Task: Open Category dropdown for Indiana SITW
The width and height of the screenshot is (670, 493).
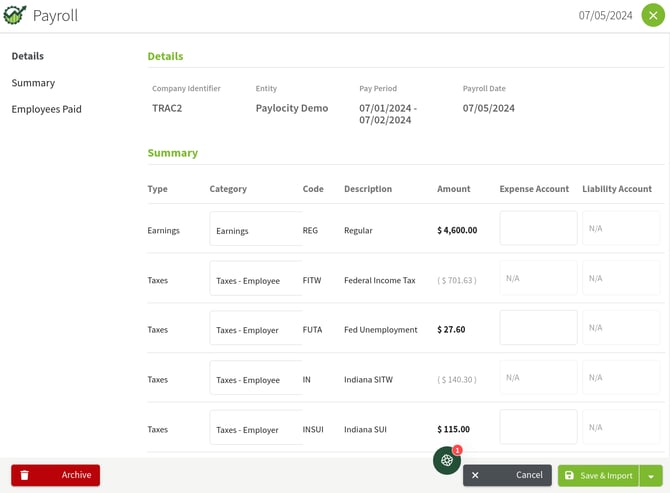Action: [x=255, y=379]
